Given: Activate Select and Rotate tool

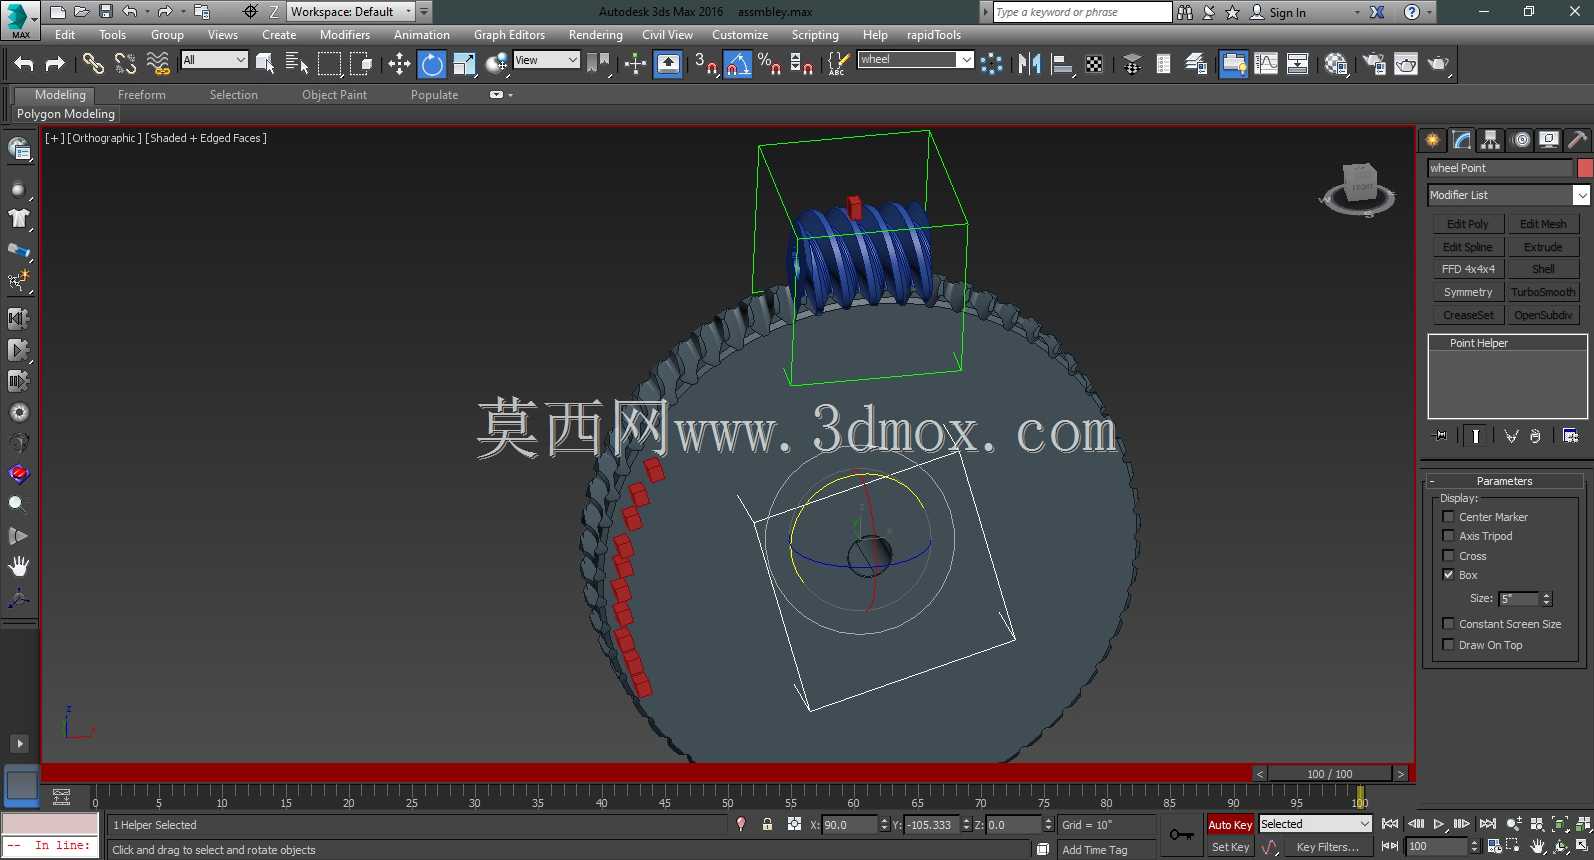Looking at the screenshot, I should 431,64.
